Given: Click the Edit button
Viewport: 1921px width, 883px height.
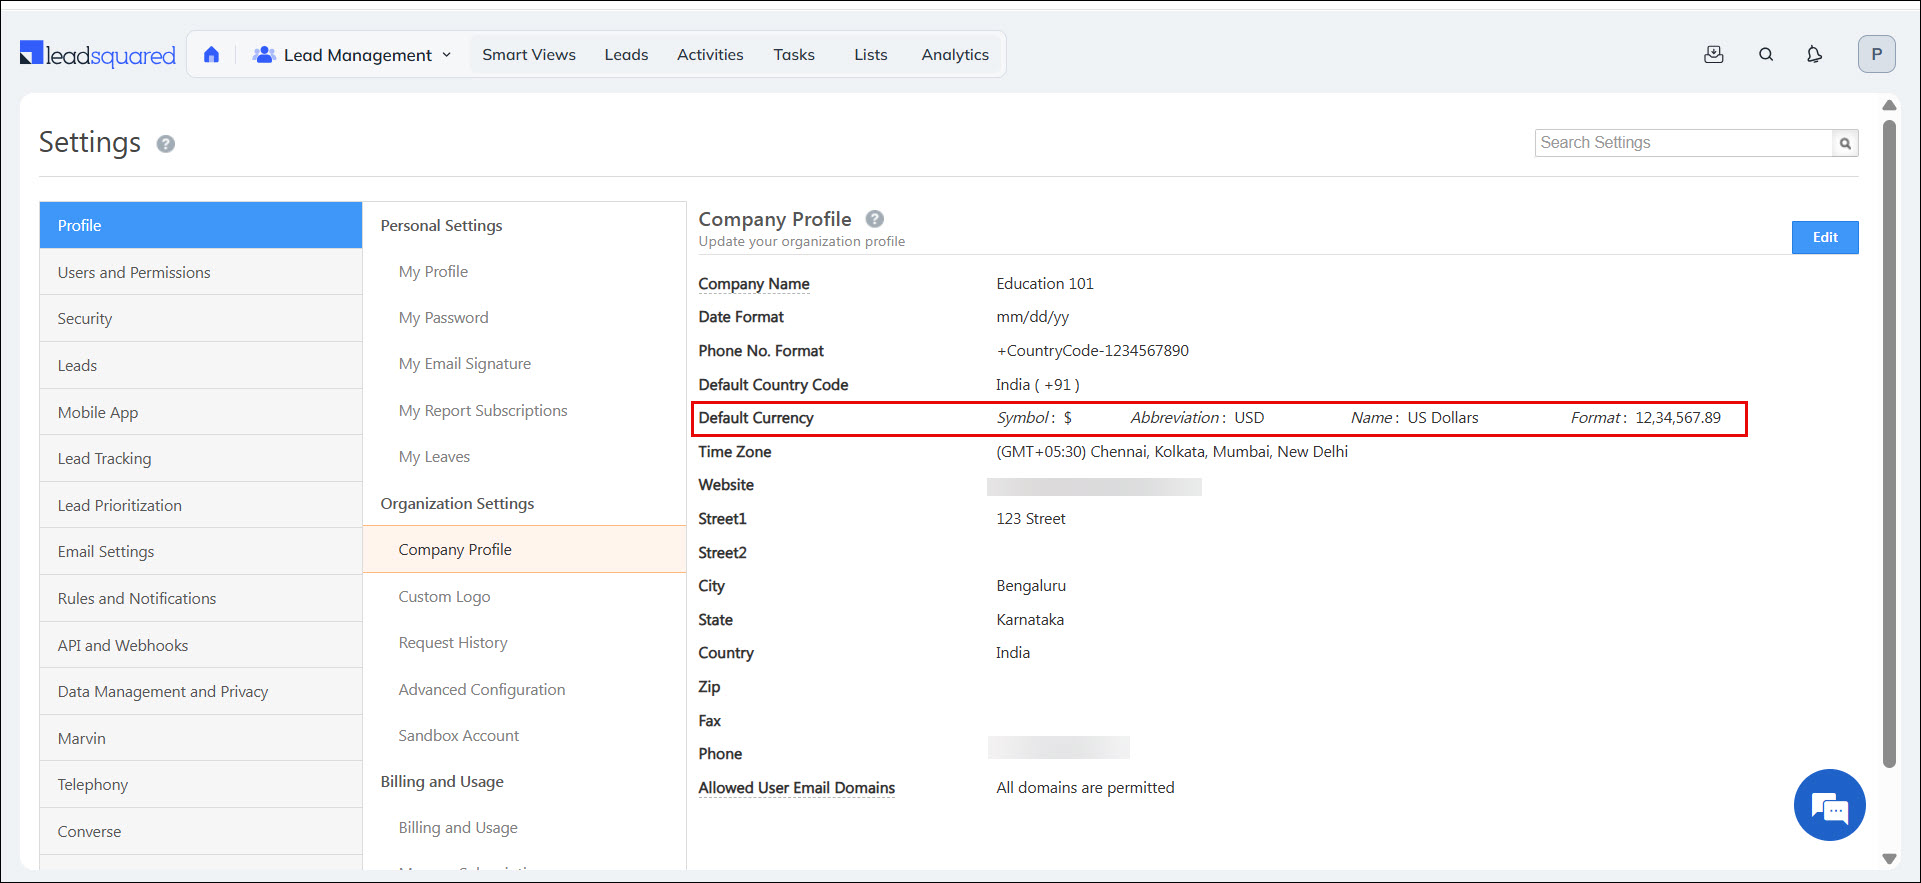Looking at the screenshot, I should tap(1824, 237).
